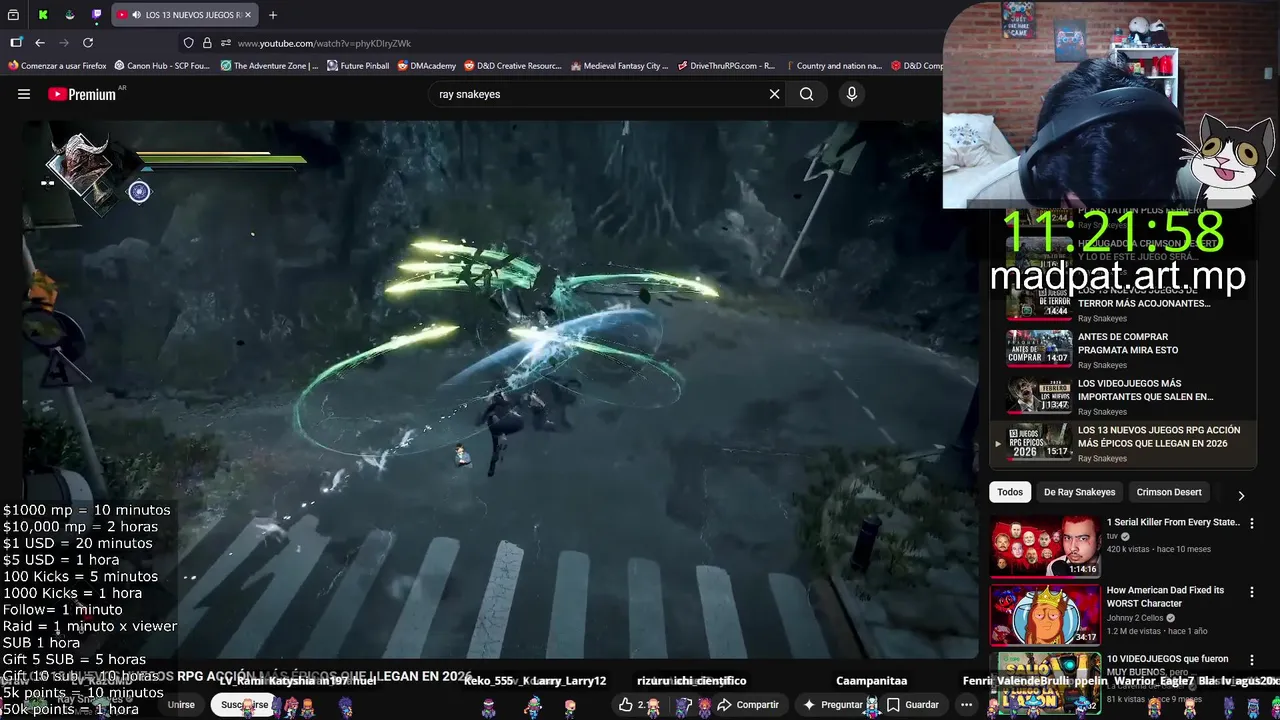
Task: Open 'Country and nation na...' bookmark
Action: click(x=833, y=66)
